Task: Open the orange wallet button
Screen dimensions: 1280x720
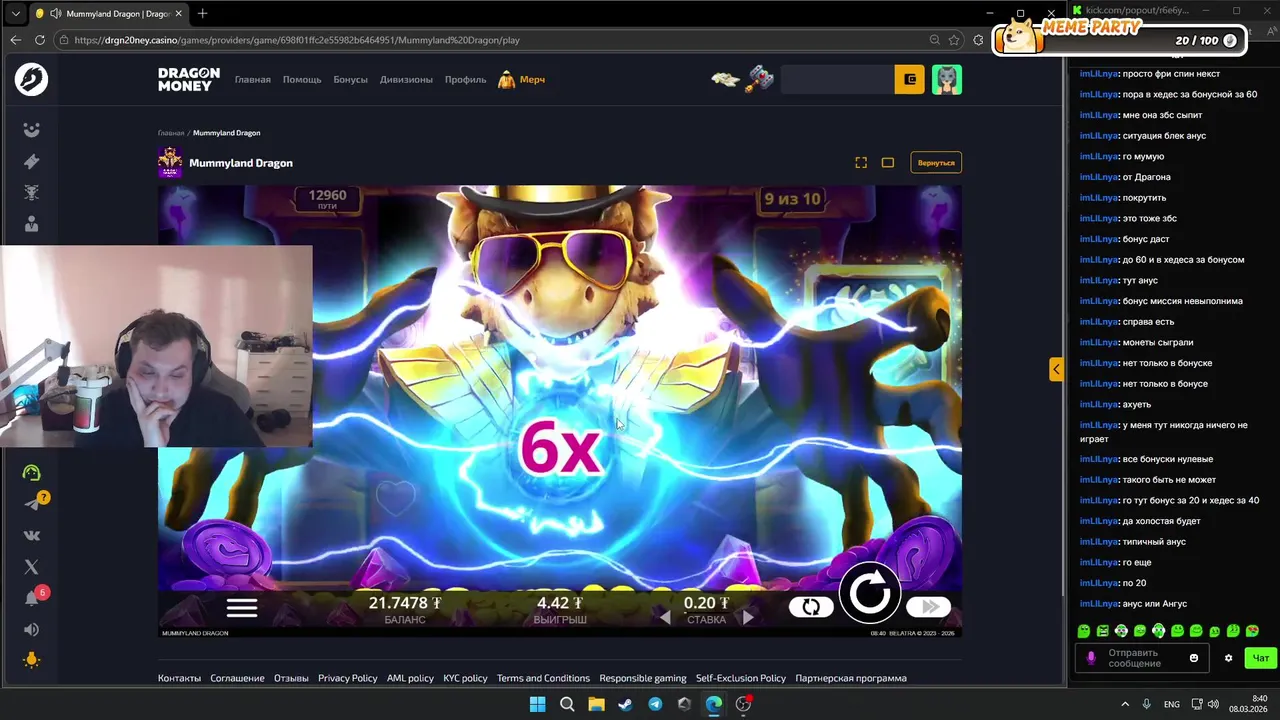Action: click(x=910, y=79)
